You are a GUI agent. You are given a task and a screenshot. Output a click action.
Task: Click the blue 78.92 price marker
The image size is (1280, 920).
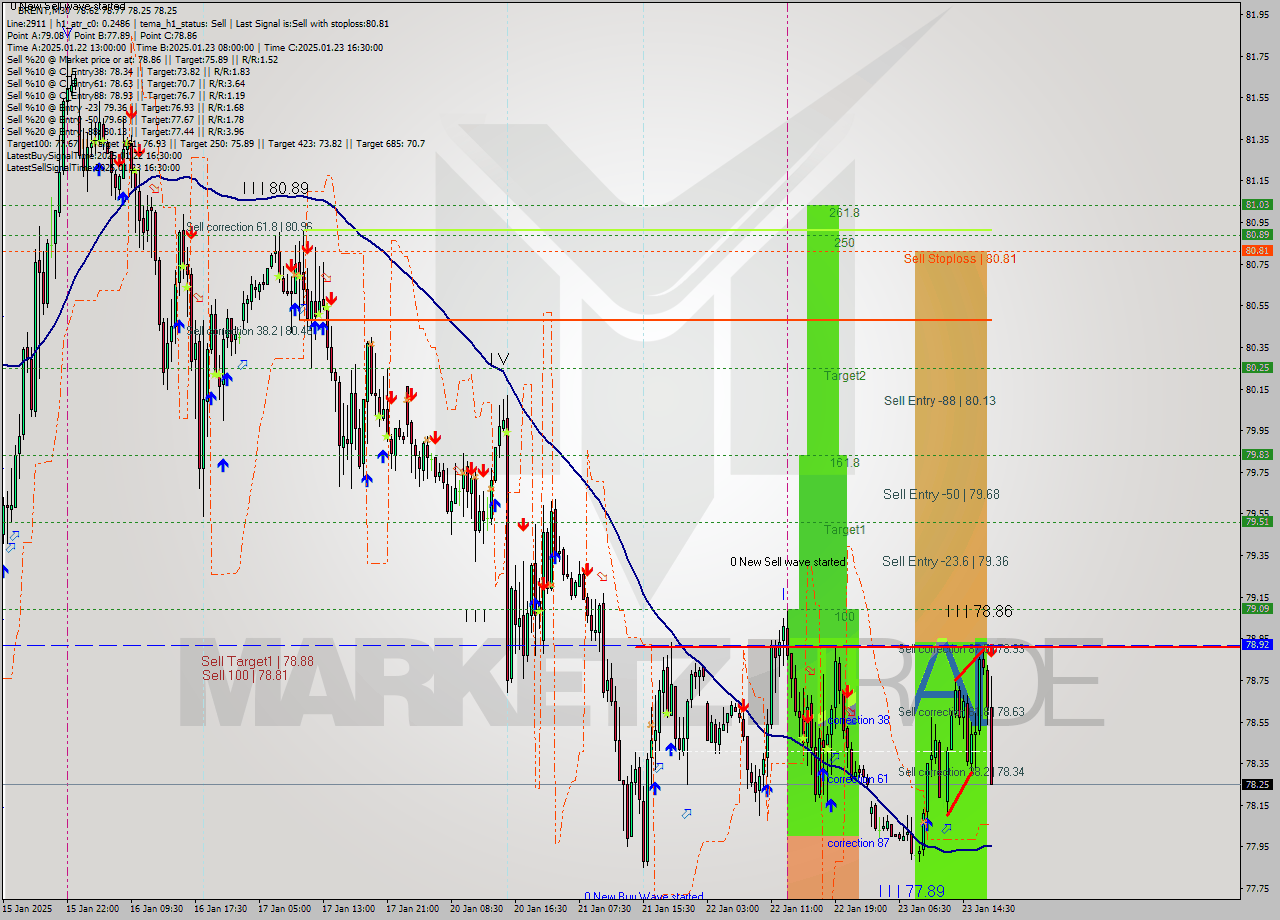[1257, 644]
